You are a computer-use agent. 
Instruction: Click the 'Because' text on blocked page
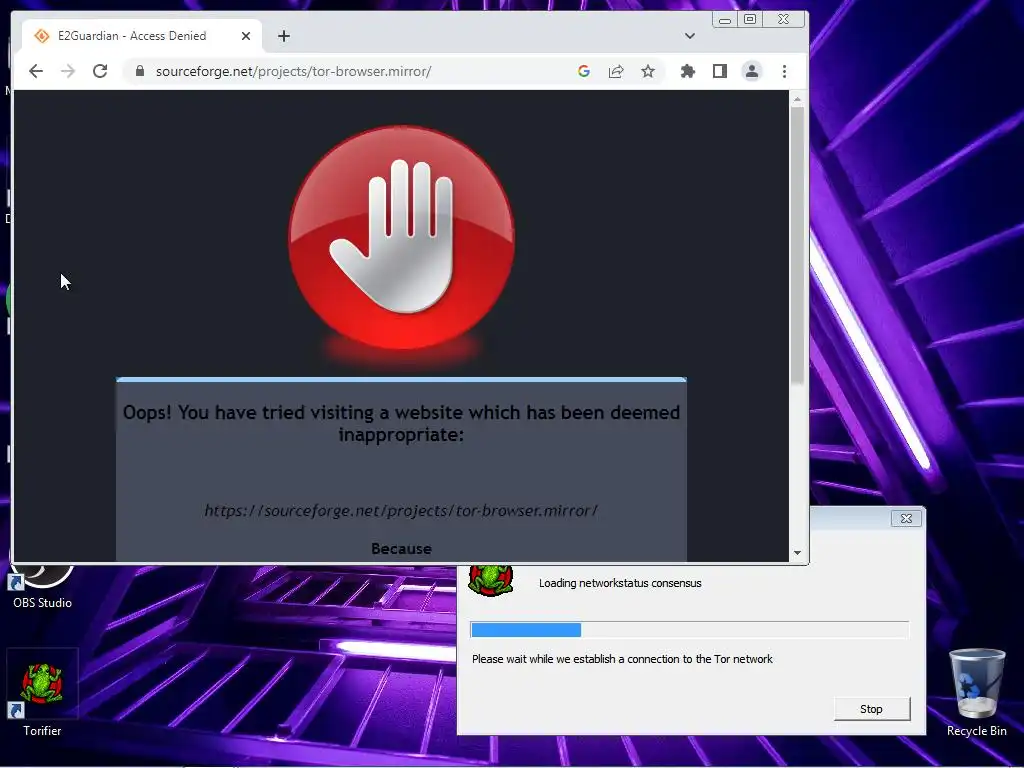click(401, 549)
